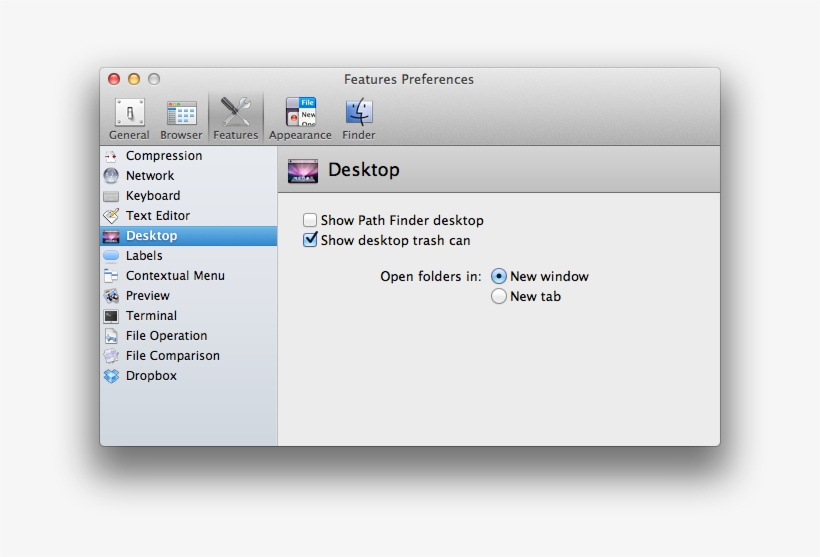The image size is (820, 557).
Task: Open the Browser preferences toolbar icon
Action: 181,113
